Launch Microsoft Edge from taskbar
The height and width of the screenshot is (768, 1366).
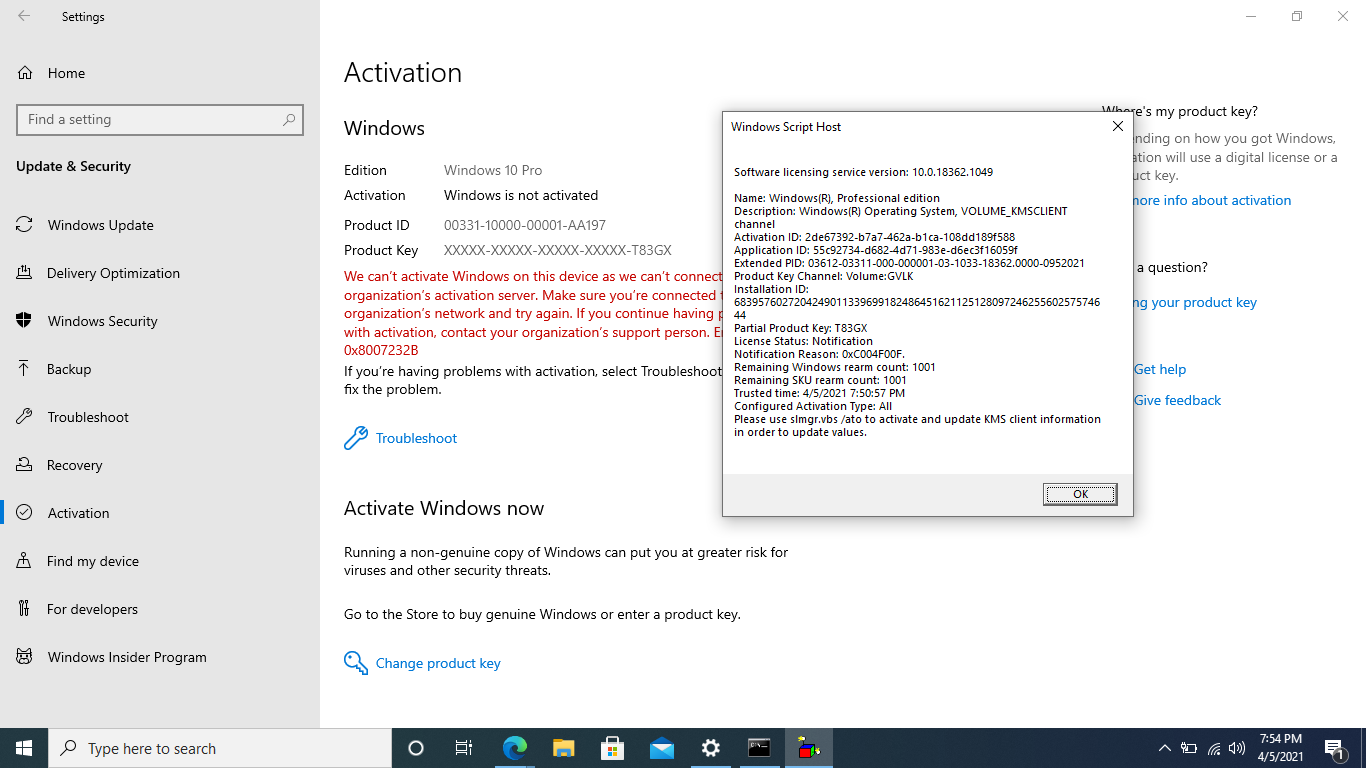(514, 748)
